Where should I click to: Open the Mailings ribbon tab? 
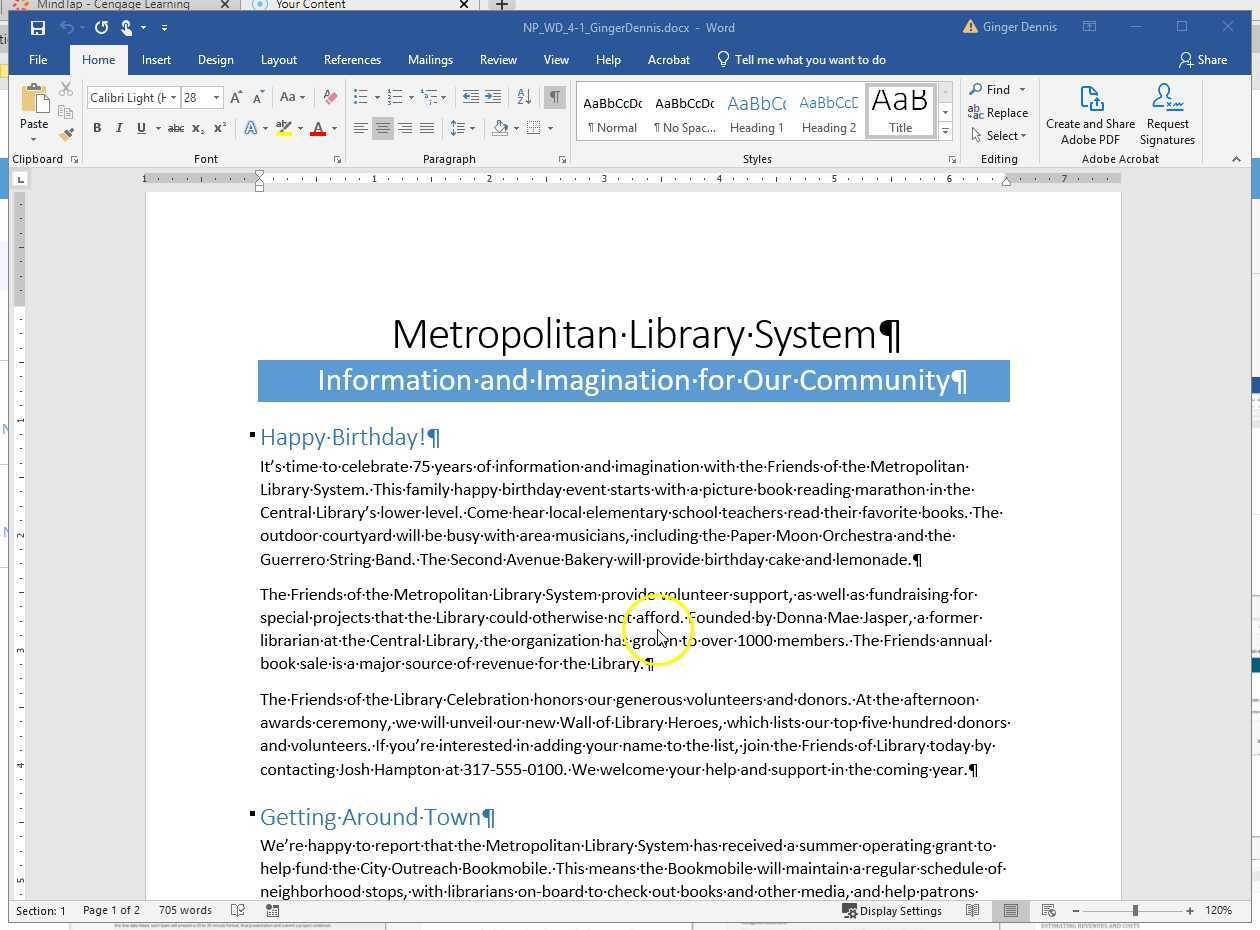(x=430, y=60)
